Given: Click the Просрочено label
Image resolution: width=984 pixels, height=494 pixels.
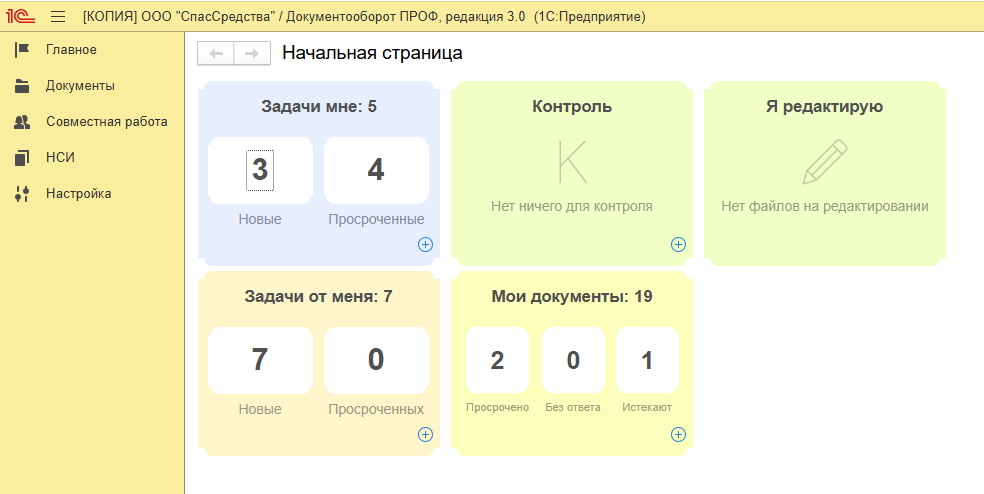Looking at the screenshot, I should pyautogui.click(x=498, y=407).
